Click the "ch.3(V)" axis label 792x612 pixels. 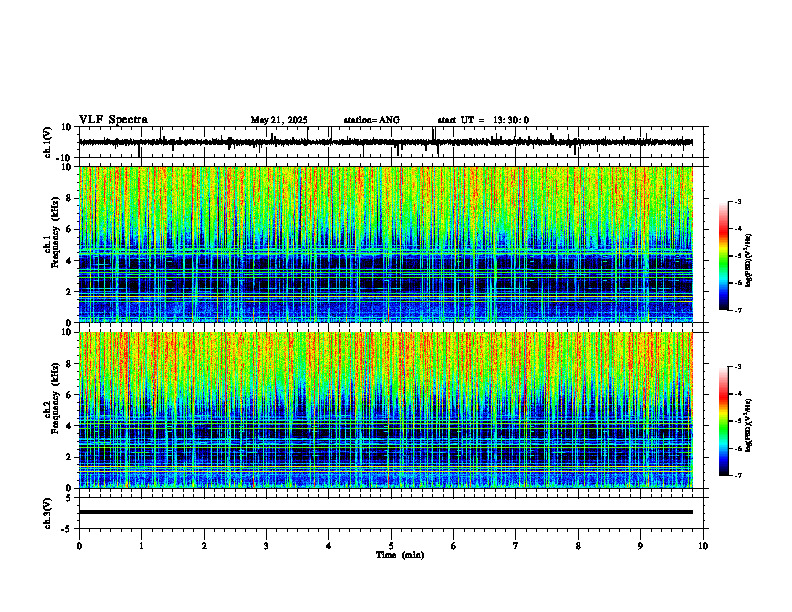click(48, 513)
